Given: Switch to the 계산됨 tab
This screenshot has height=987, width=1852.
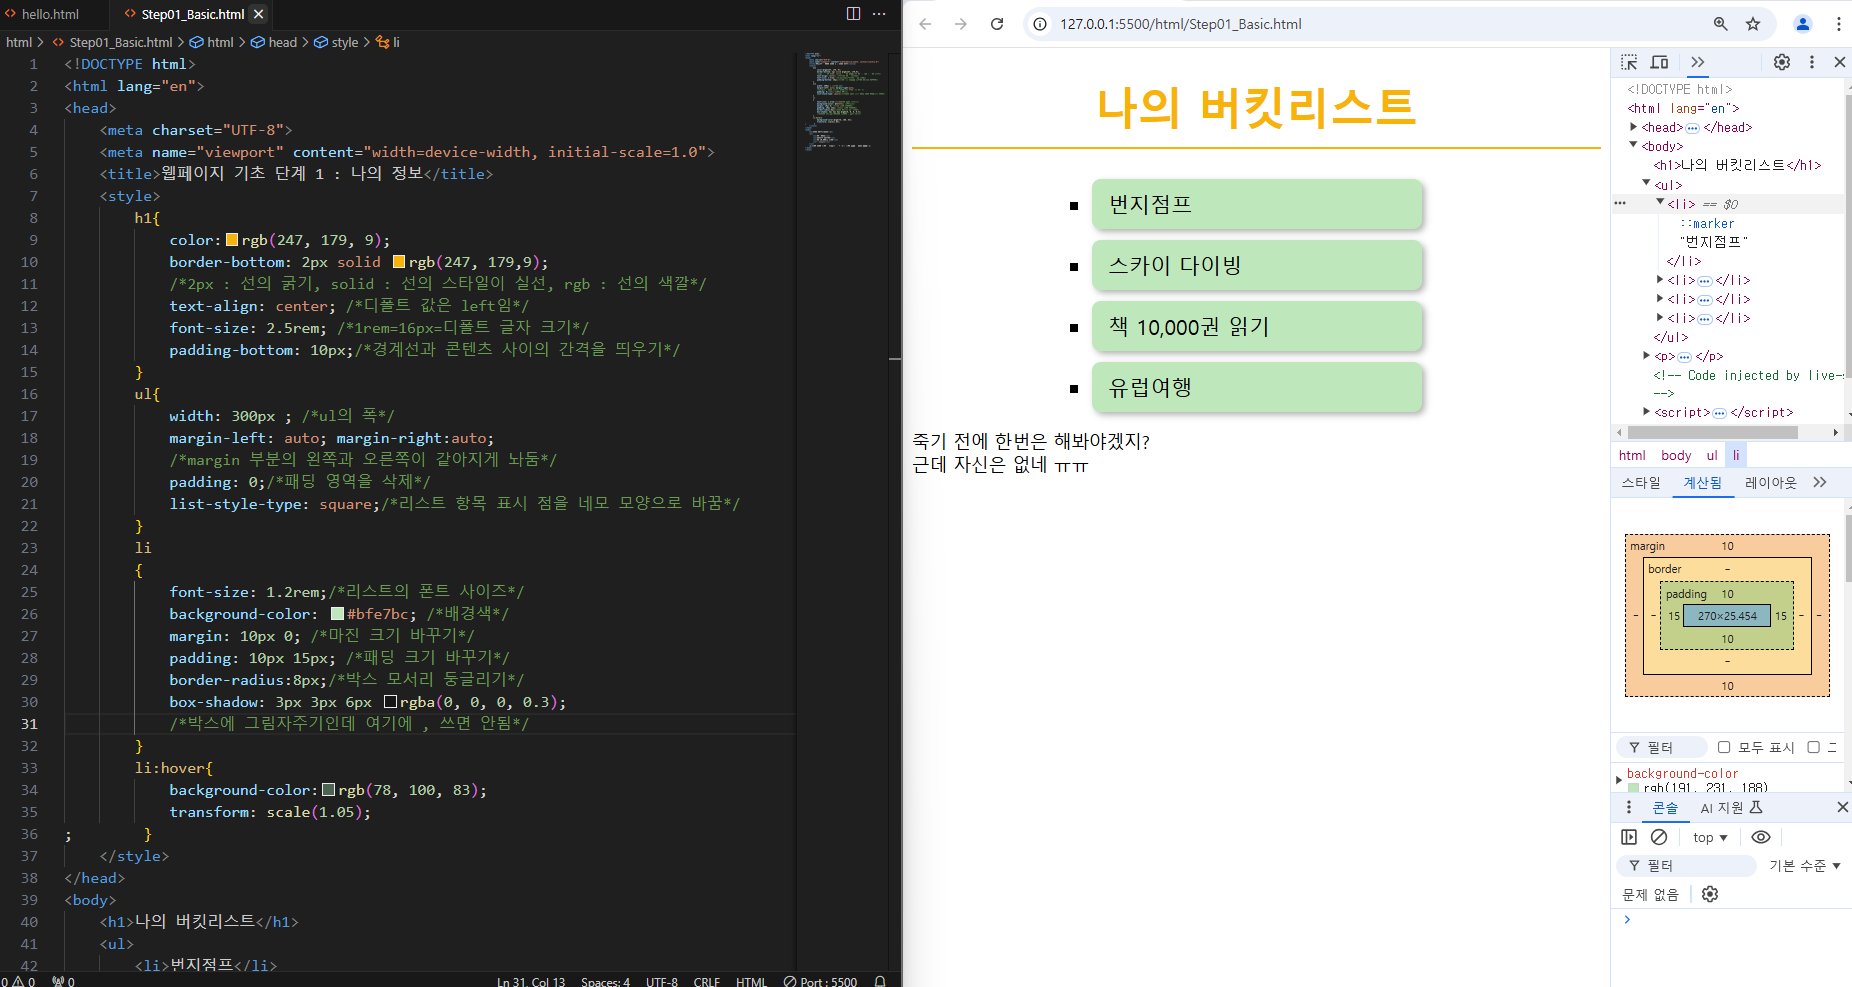Looking at the screenshot, I should click(1703, 482).
